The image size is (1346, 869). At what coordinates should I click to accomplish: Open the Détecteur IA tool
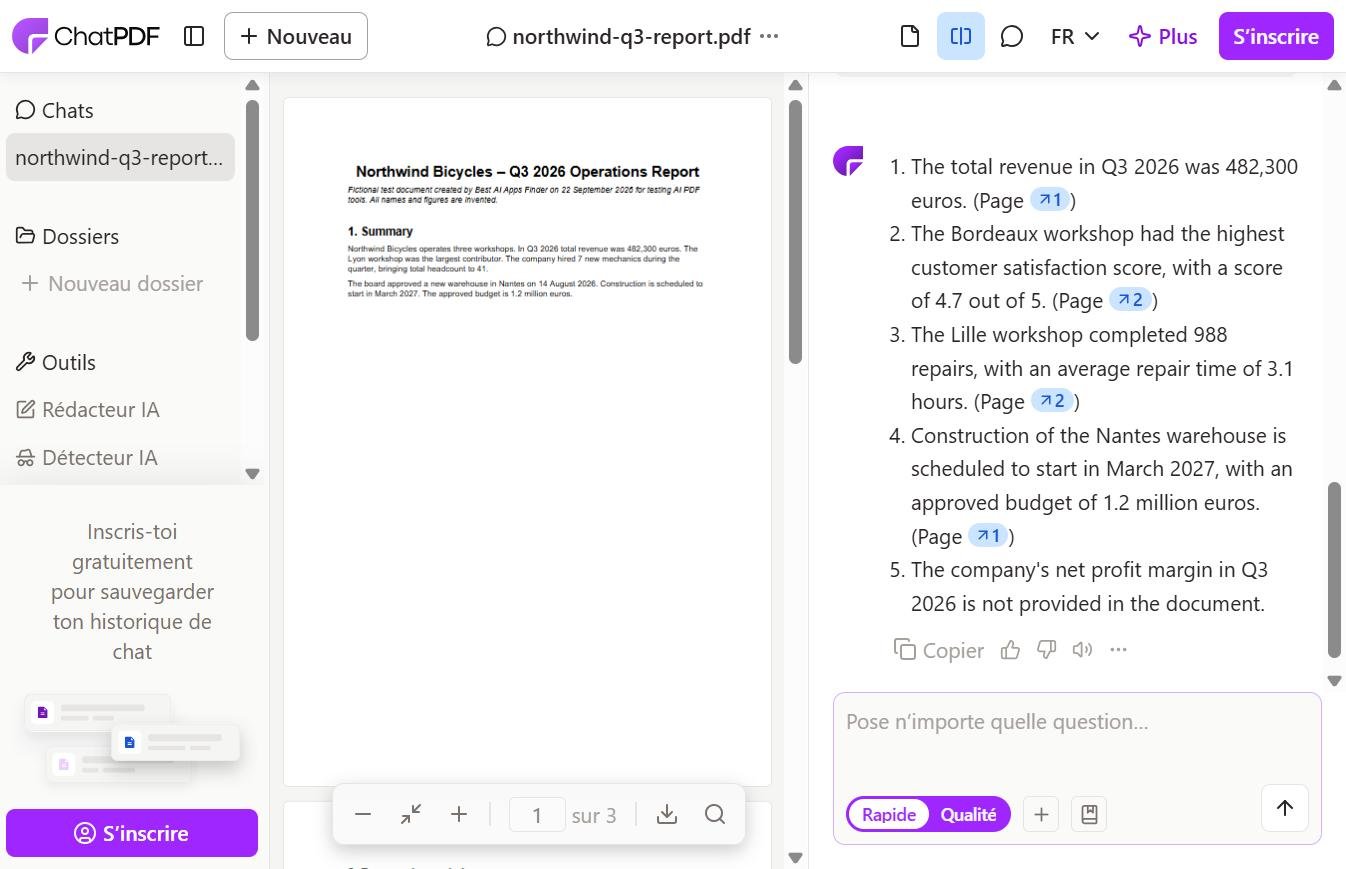(87, 457)
